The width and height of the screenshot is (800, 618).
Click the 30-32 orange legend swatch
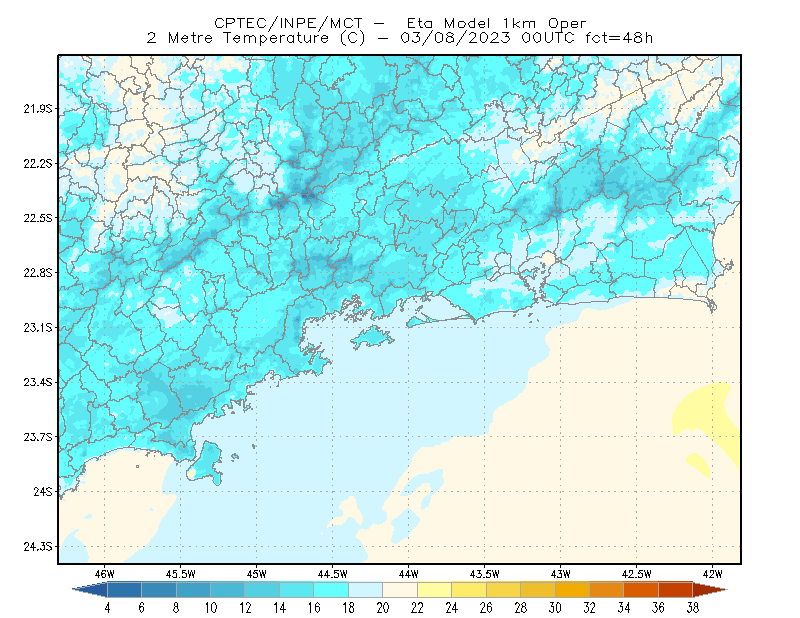[572, 590]
